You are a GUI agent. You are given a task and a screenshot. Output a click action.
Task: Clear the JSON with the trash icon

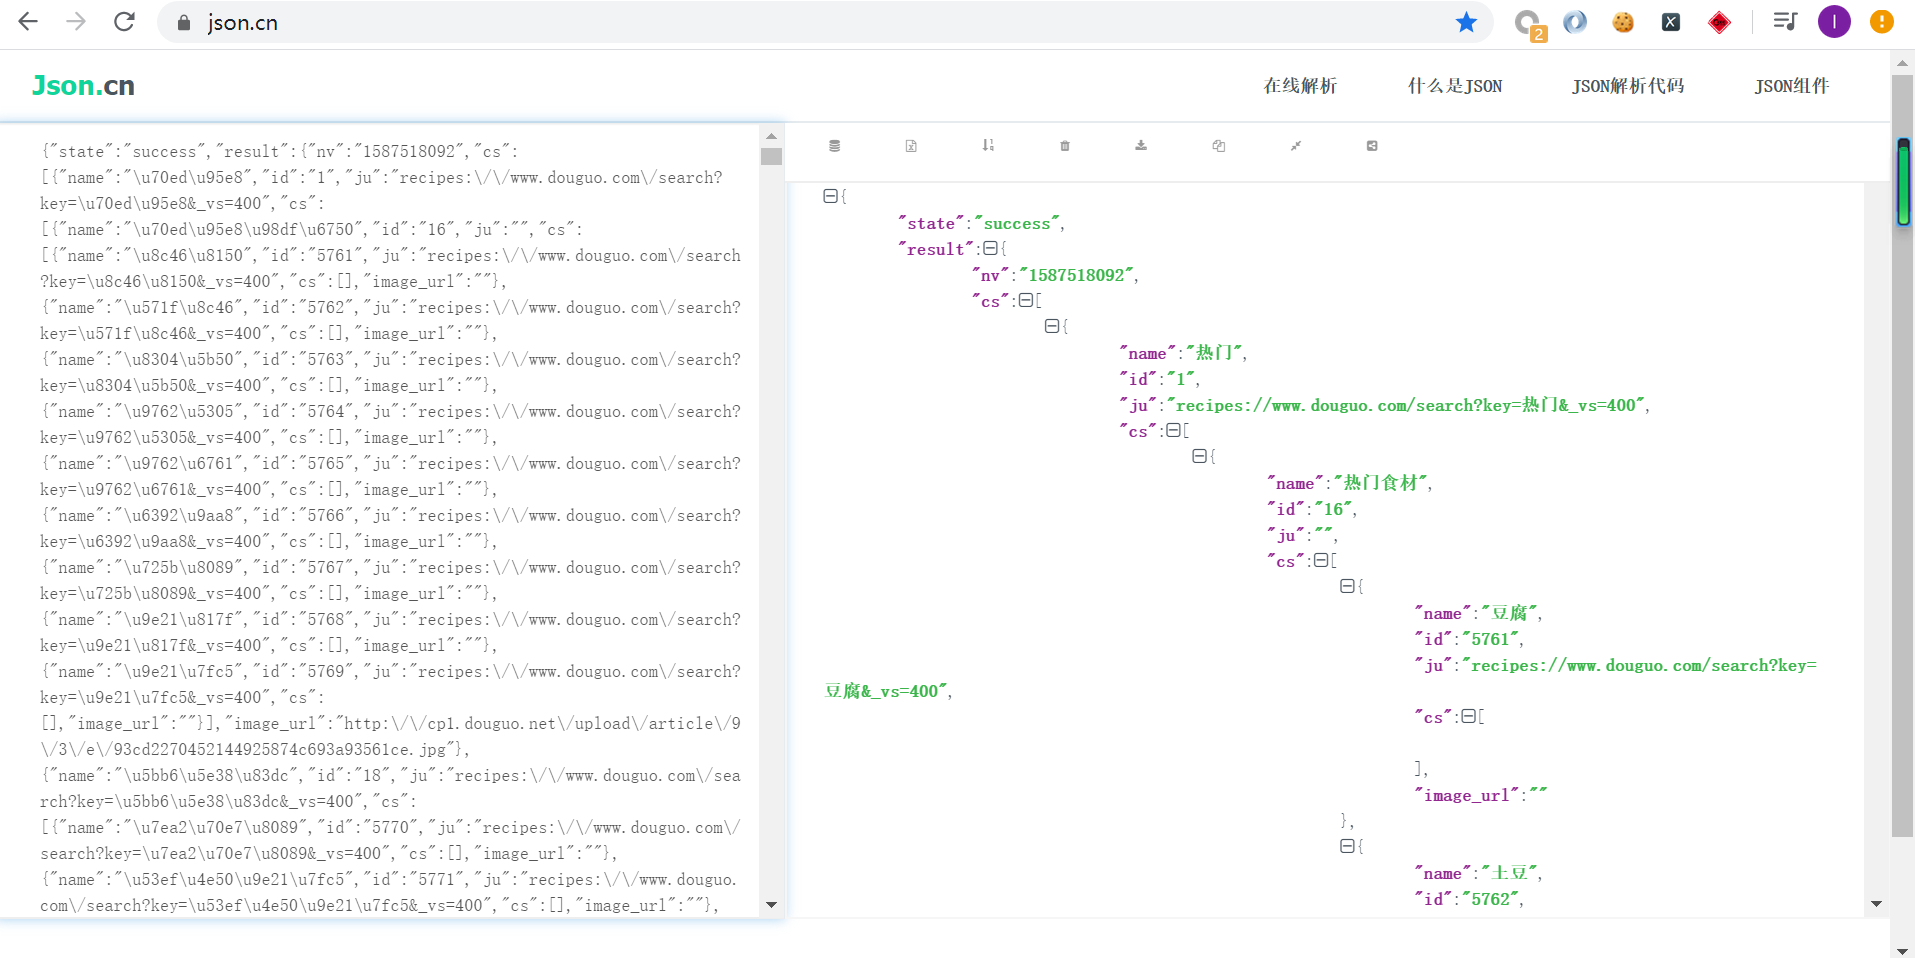[1065, 146]
